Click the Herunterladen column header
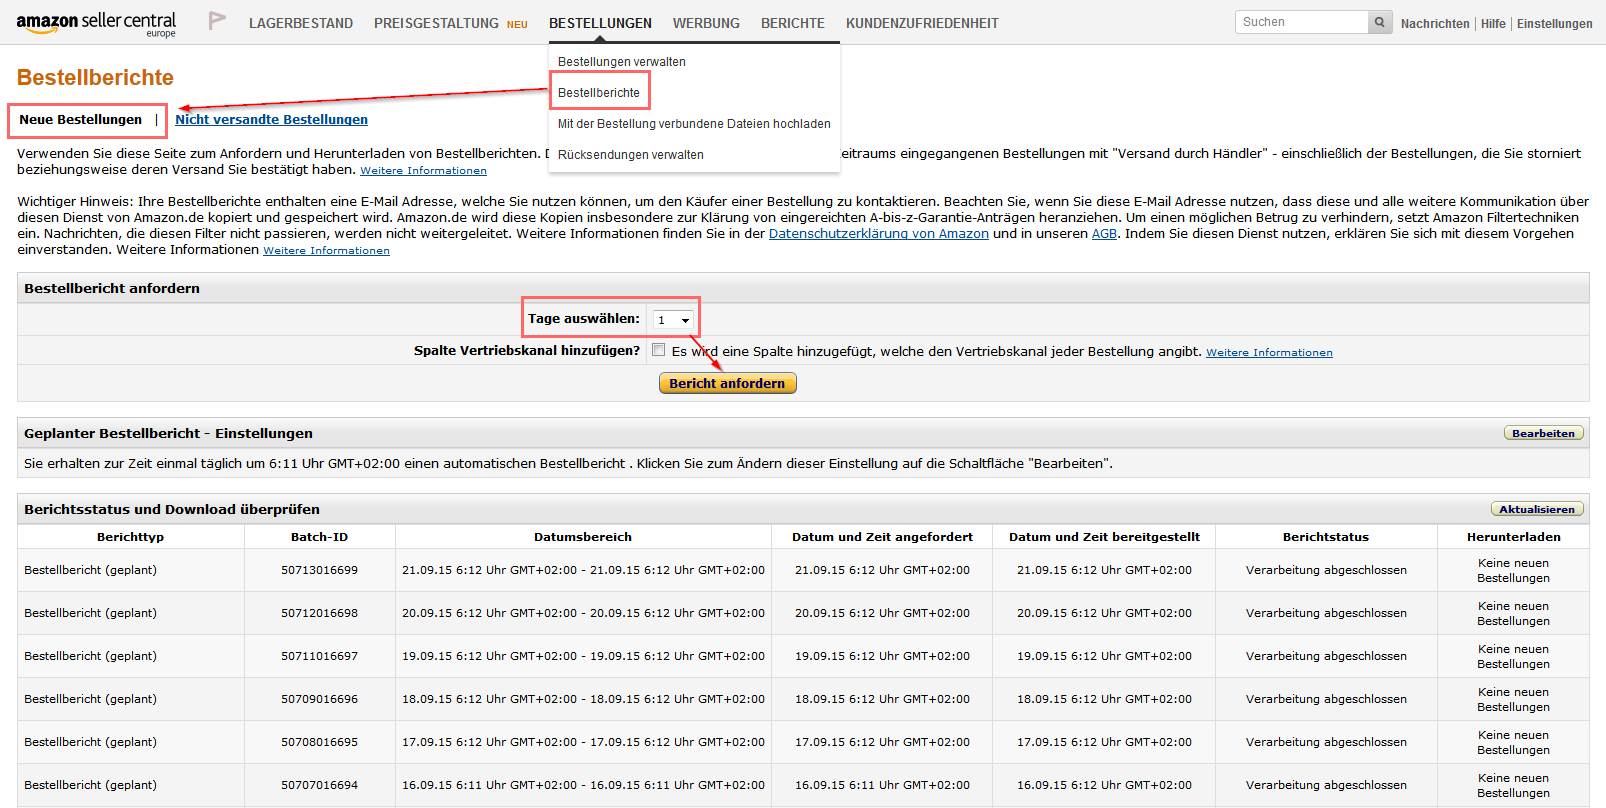1606x808 pixels. pos(1514,537)
